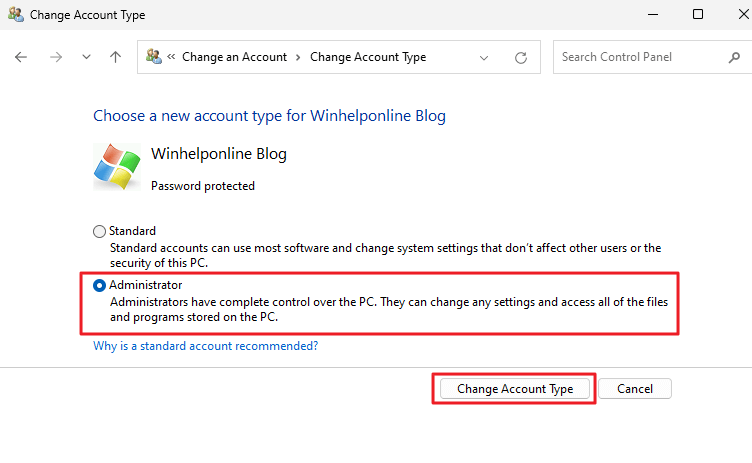The image size is (752, 463).
Task: Maximize the Change Account Type window
Action: point(698,14)
